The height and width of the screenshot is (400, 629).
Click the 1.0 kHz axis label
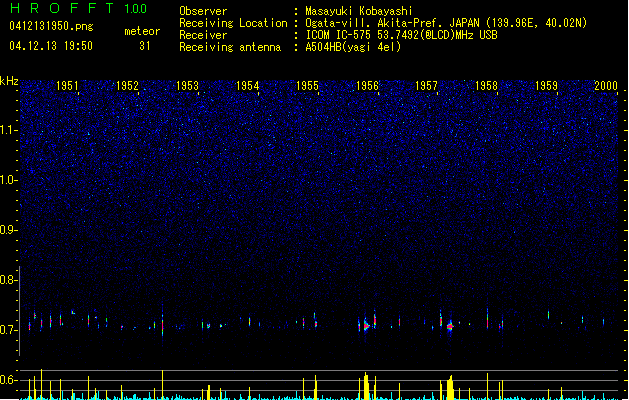8,181
